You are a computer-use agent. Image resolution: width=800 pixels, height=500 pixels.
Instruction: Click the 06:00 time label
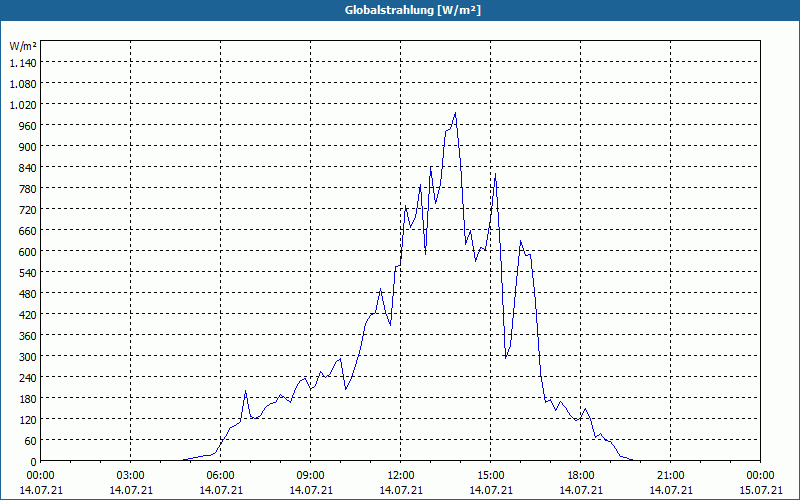220,476
